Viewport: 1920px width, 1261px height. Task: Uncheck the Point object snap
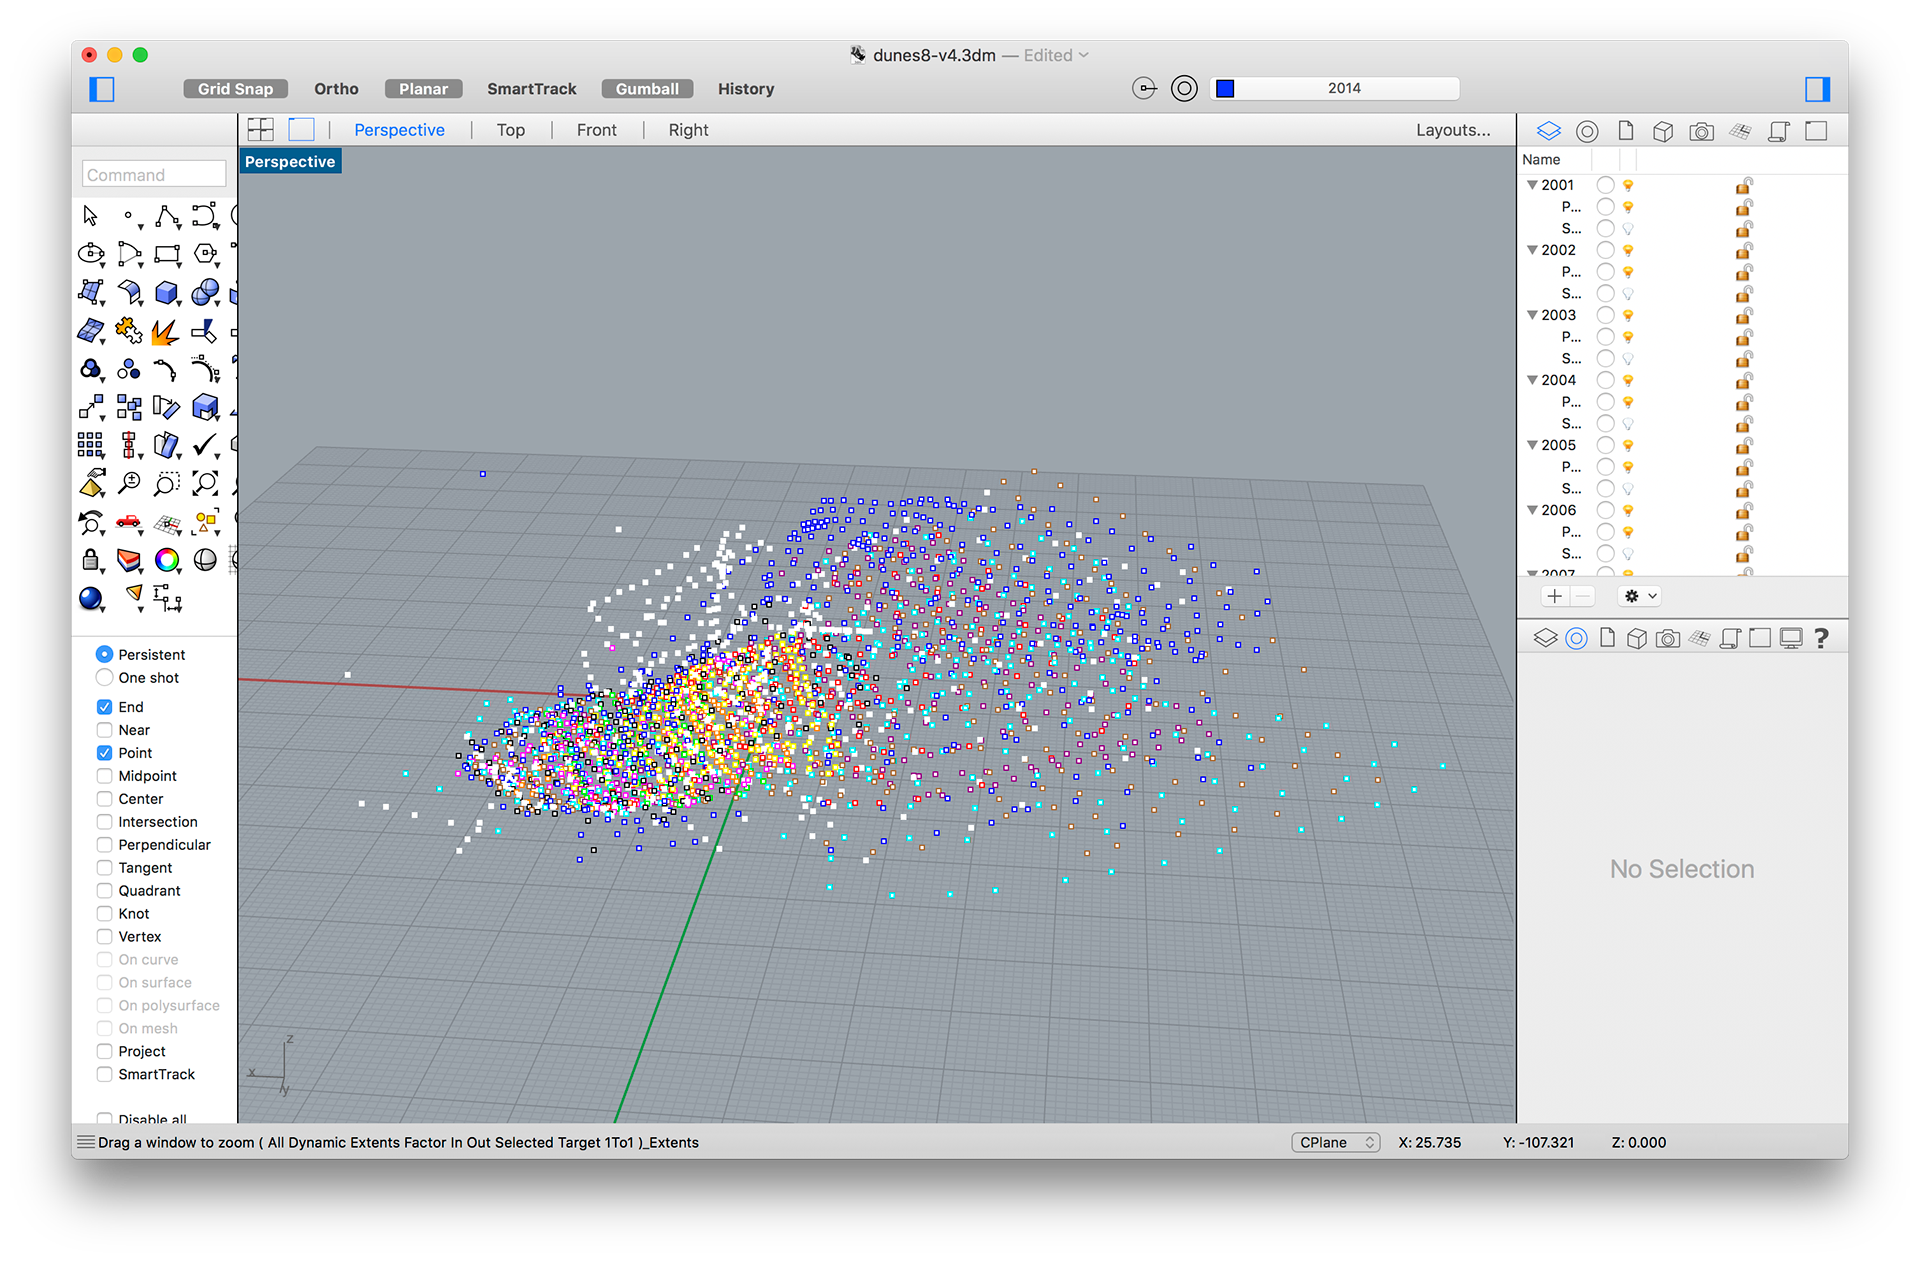point(104,753)
